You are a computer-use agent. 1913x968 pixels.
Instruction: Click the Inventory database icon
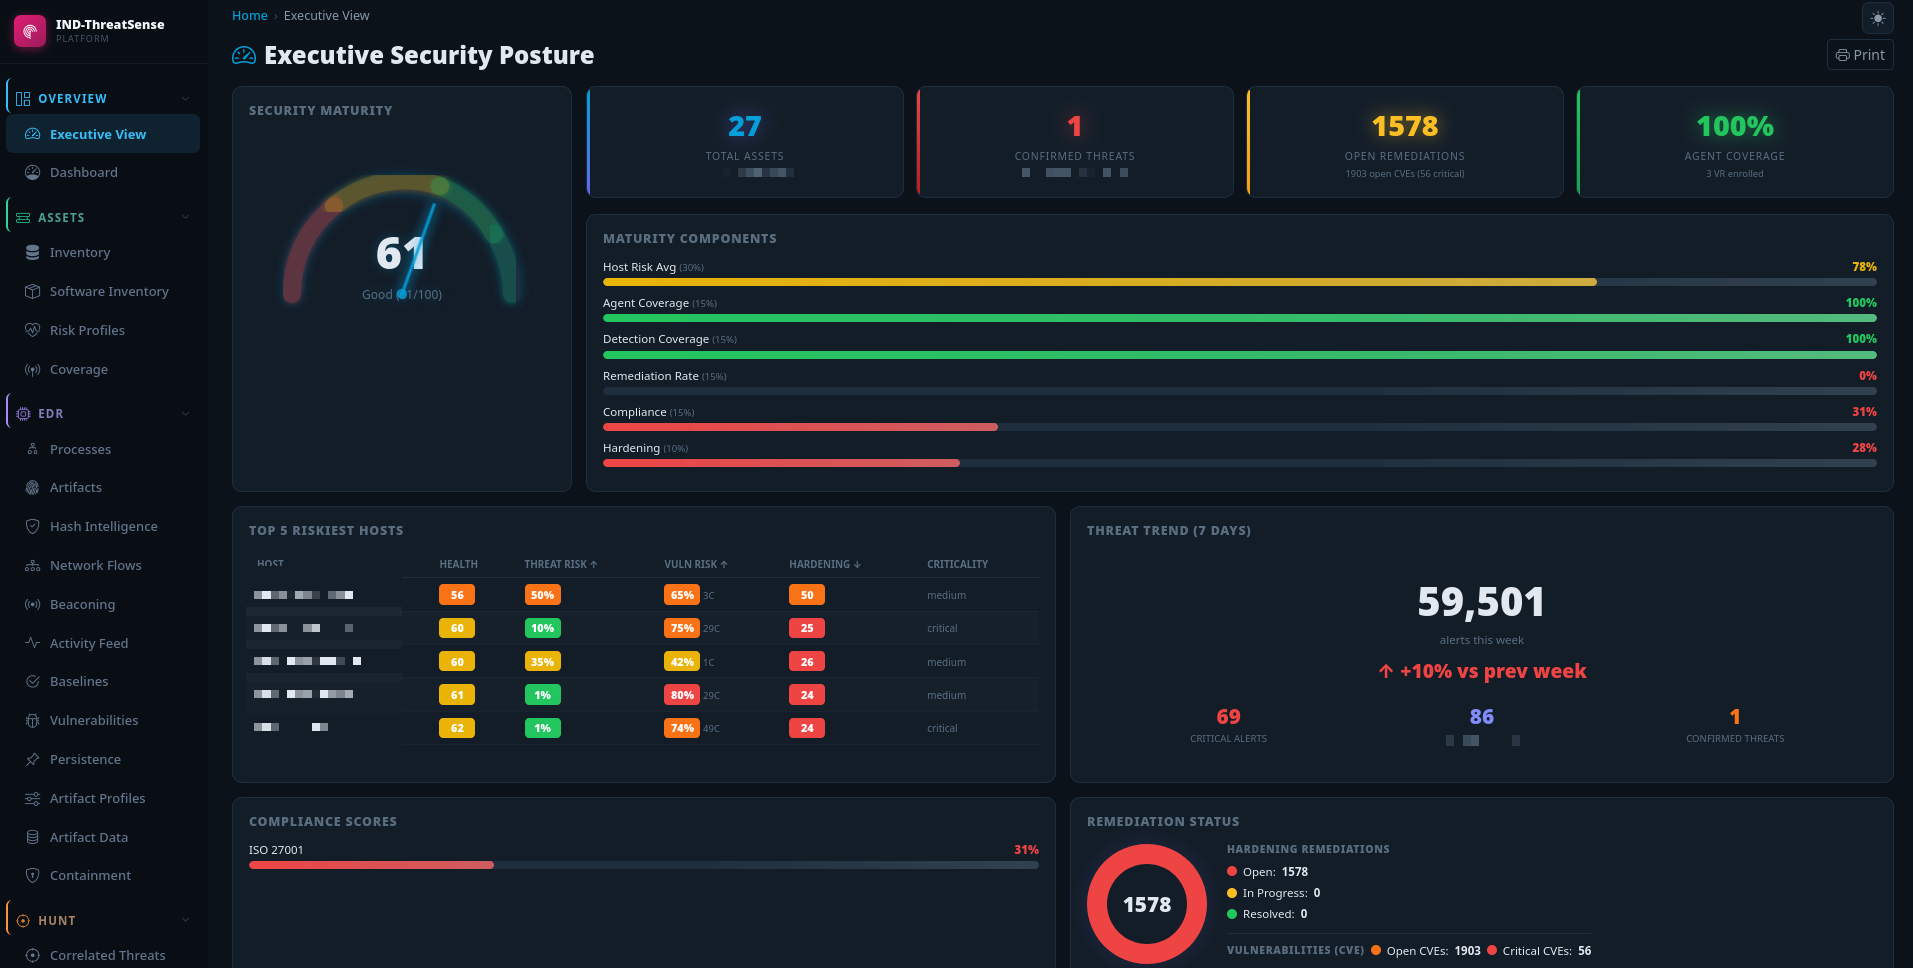tap(32, 253)
